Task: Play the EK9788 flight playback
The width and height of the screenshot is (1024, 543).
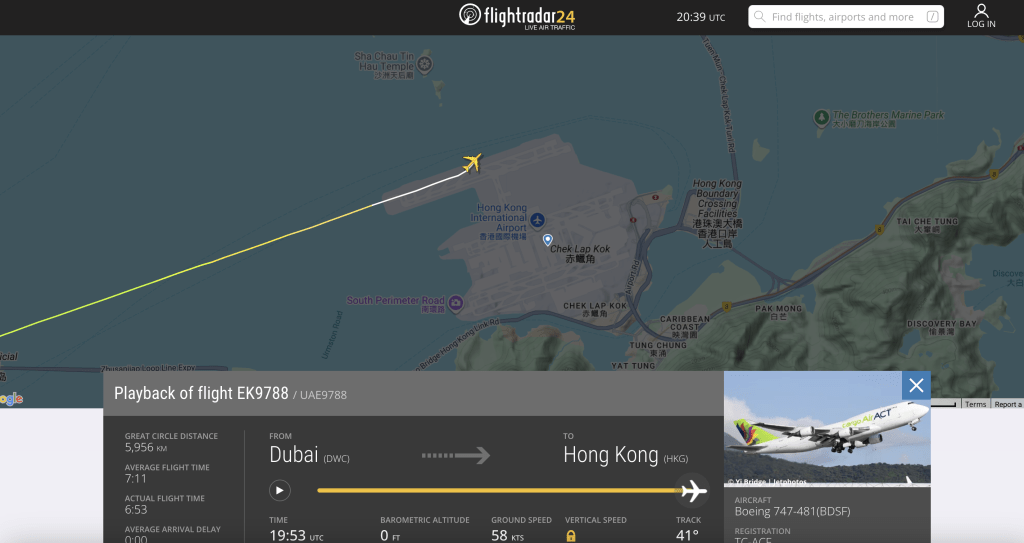Action: pyautogui.click(x=280, y=490)
